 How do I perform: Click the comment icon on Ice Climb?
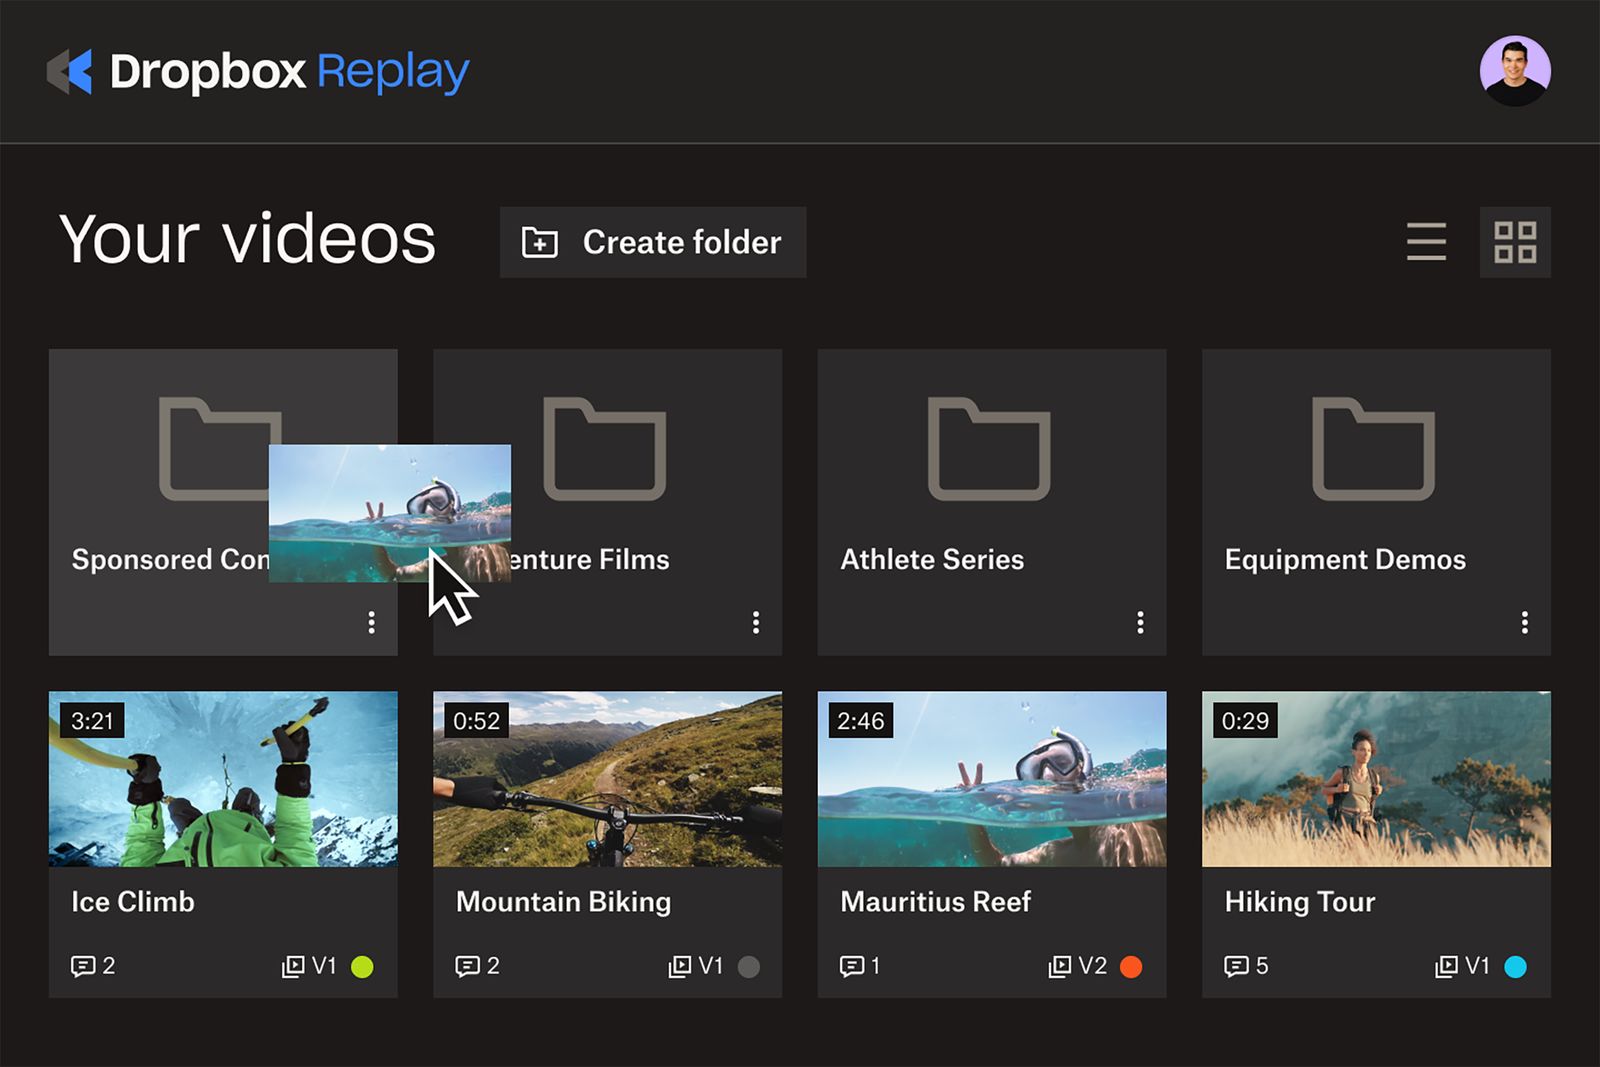point(82,965)
